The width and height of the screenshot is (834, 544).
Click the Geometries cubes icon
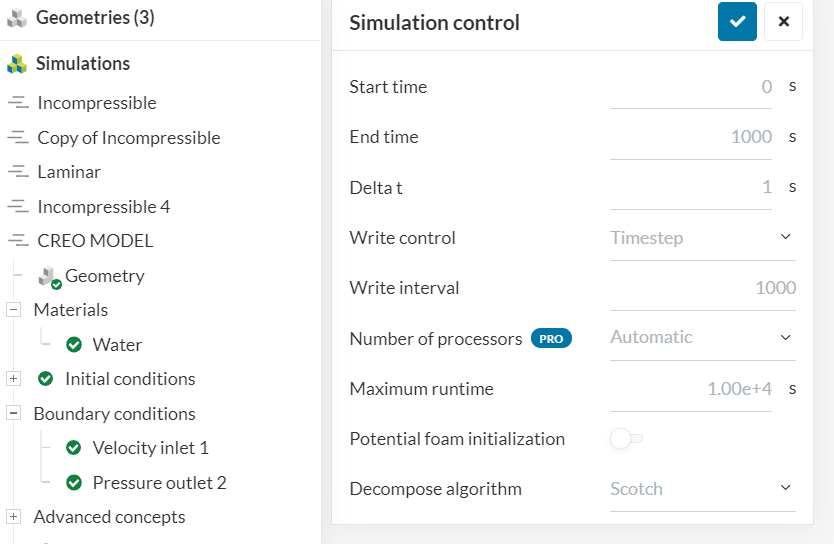[16, 18]
